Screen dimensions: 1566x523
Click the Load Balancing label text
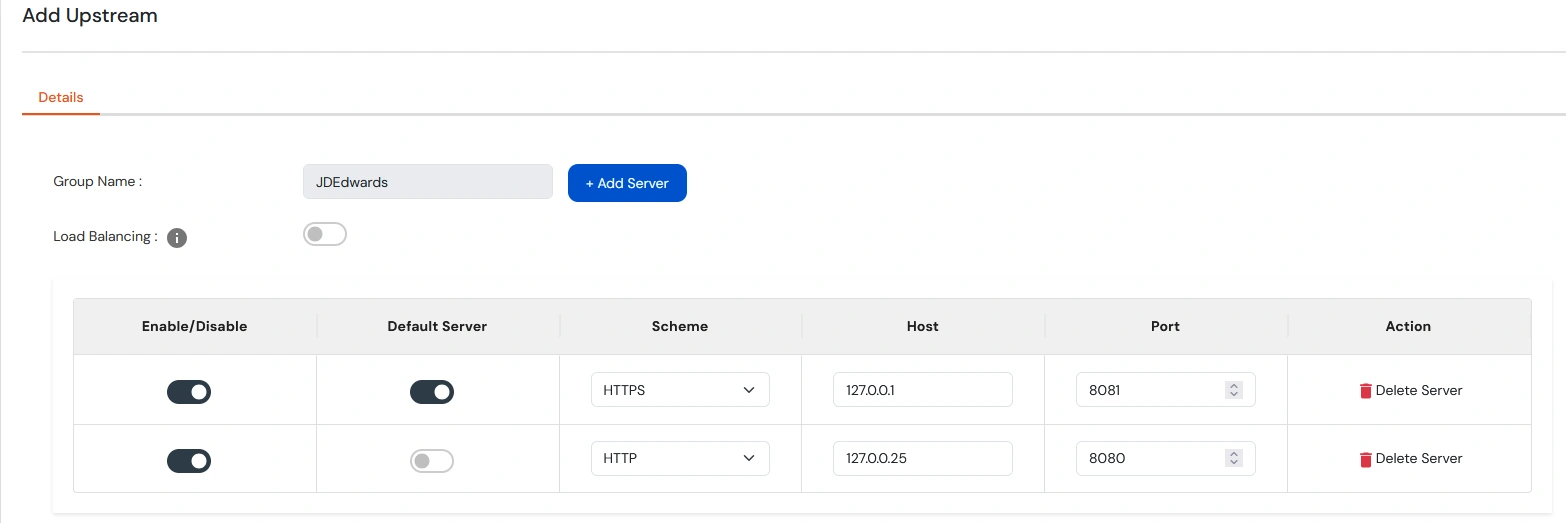(105, 237)
